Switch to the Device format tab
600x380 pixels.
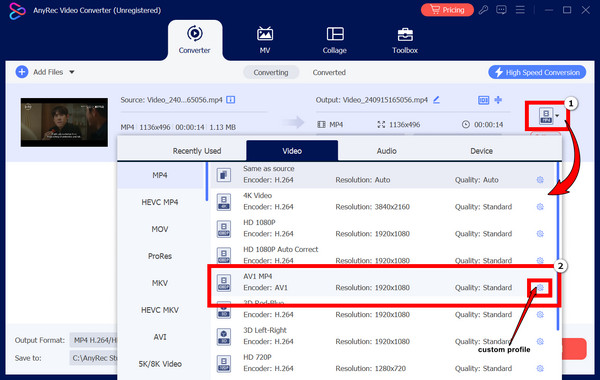point(481,151)
